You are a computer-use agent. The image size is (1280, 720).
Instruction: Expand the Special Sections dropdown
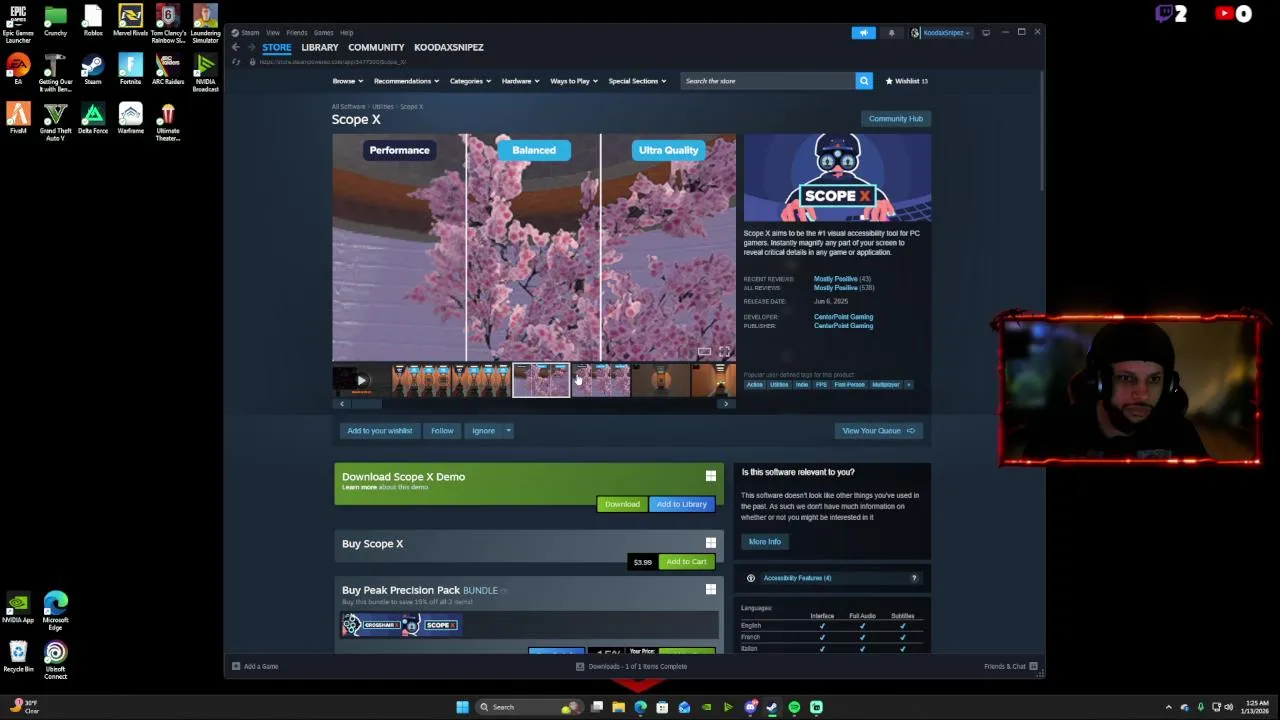point(637,81)
